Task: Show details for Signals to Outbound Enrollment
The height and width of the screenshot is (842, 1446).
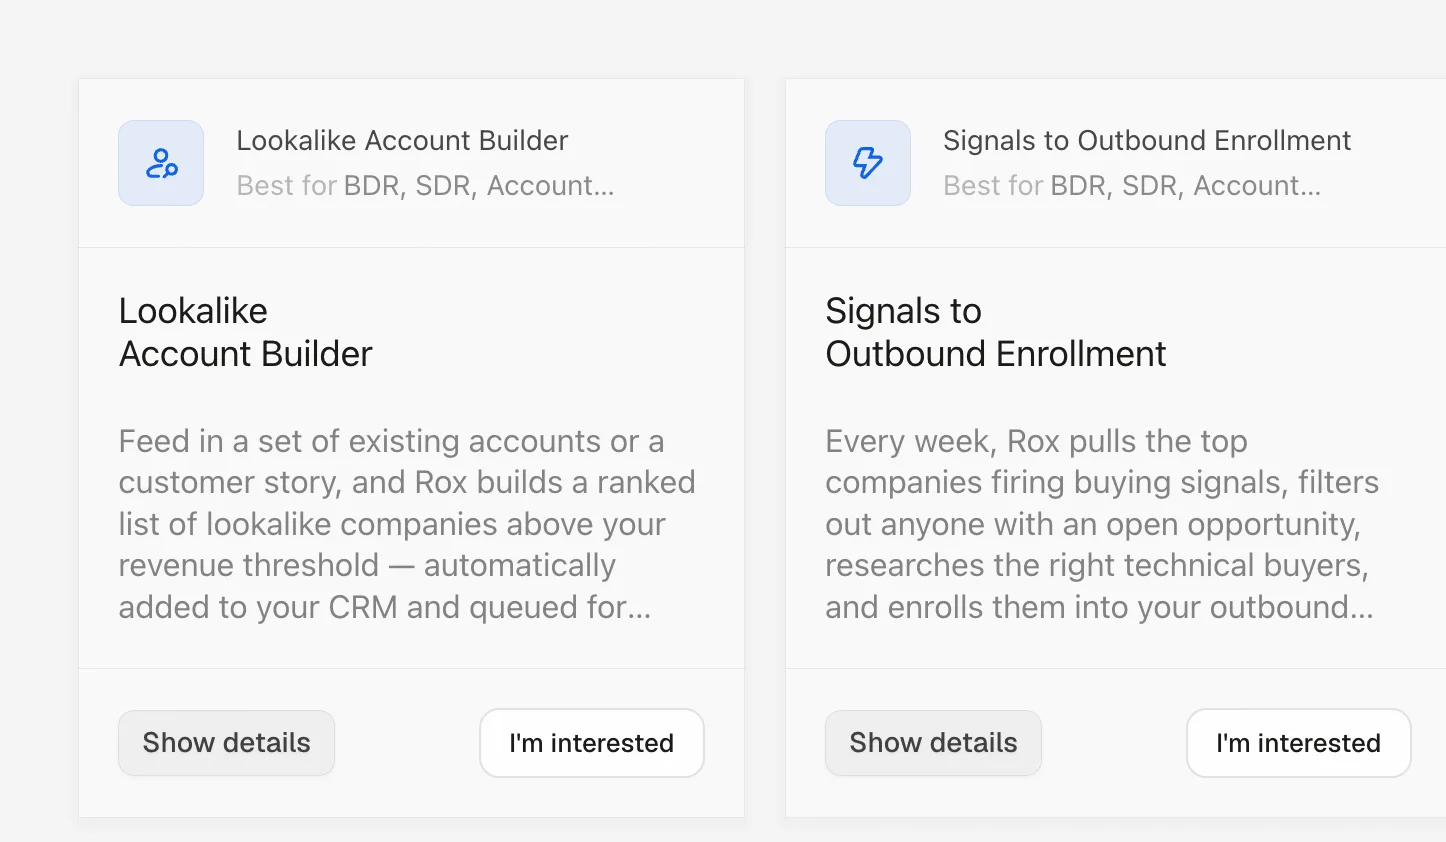Action: click(x=933, y=743)
